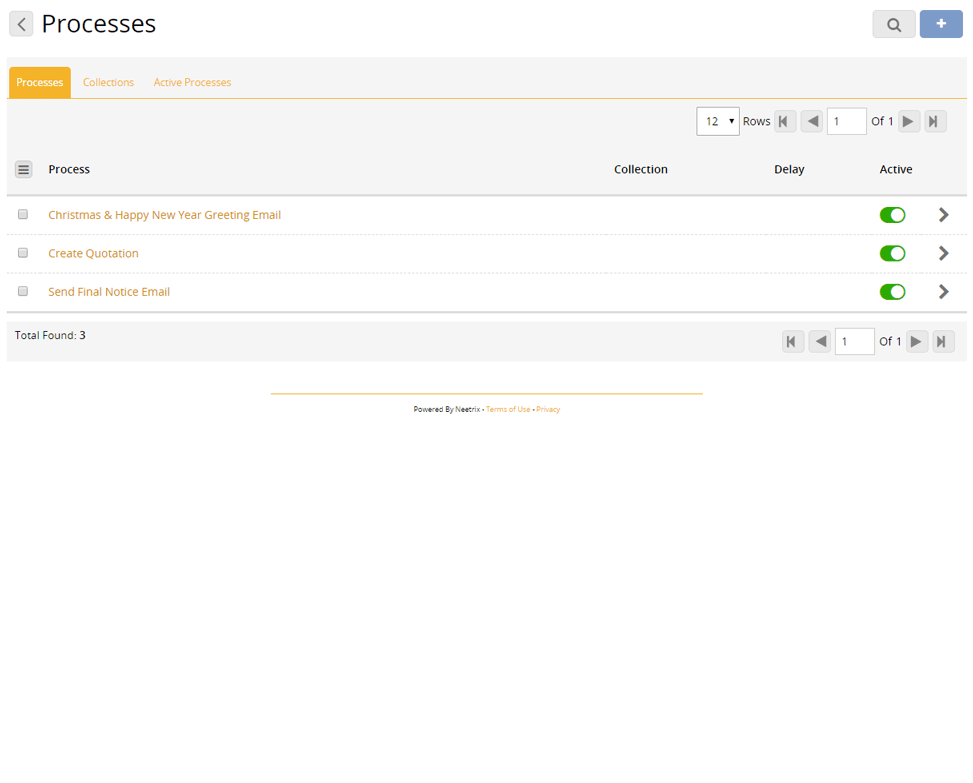This screenshot has height=783, width=973.
Task: Jump to last page in top pager
Action: tap(935, 121)
